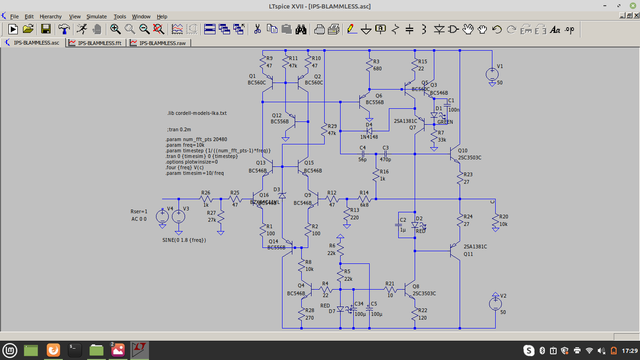This screenshot has height=360, width=640.
Task: Click the V1 voltage source symbol
Action: coord(492,74)
